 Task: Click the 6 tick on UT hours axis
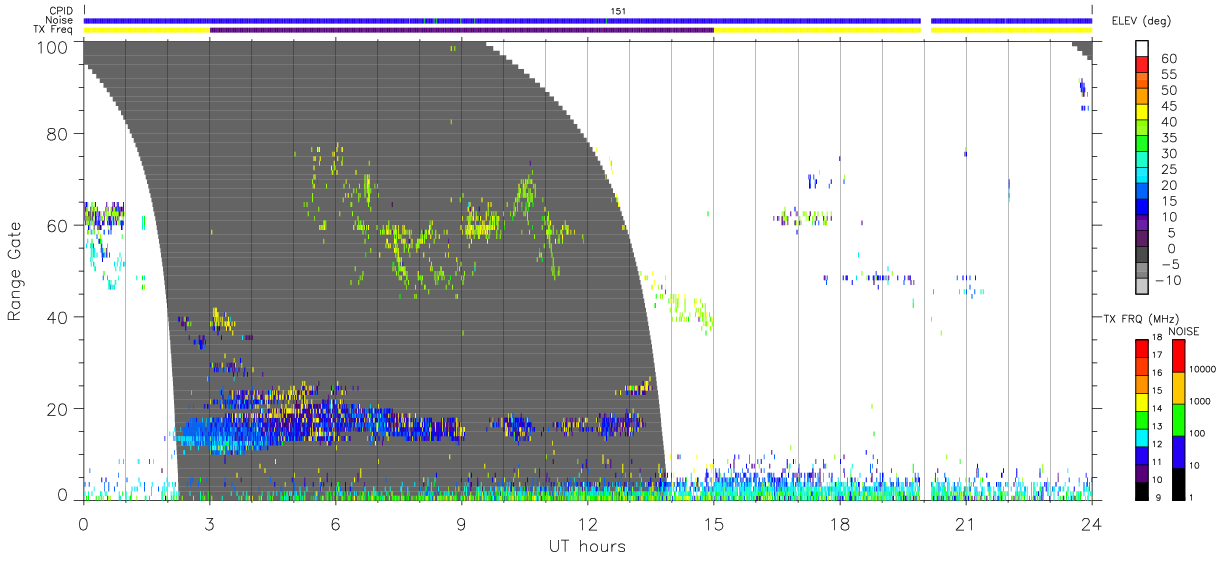tap(336, 523)
